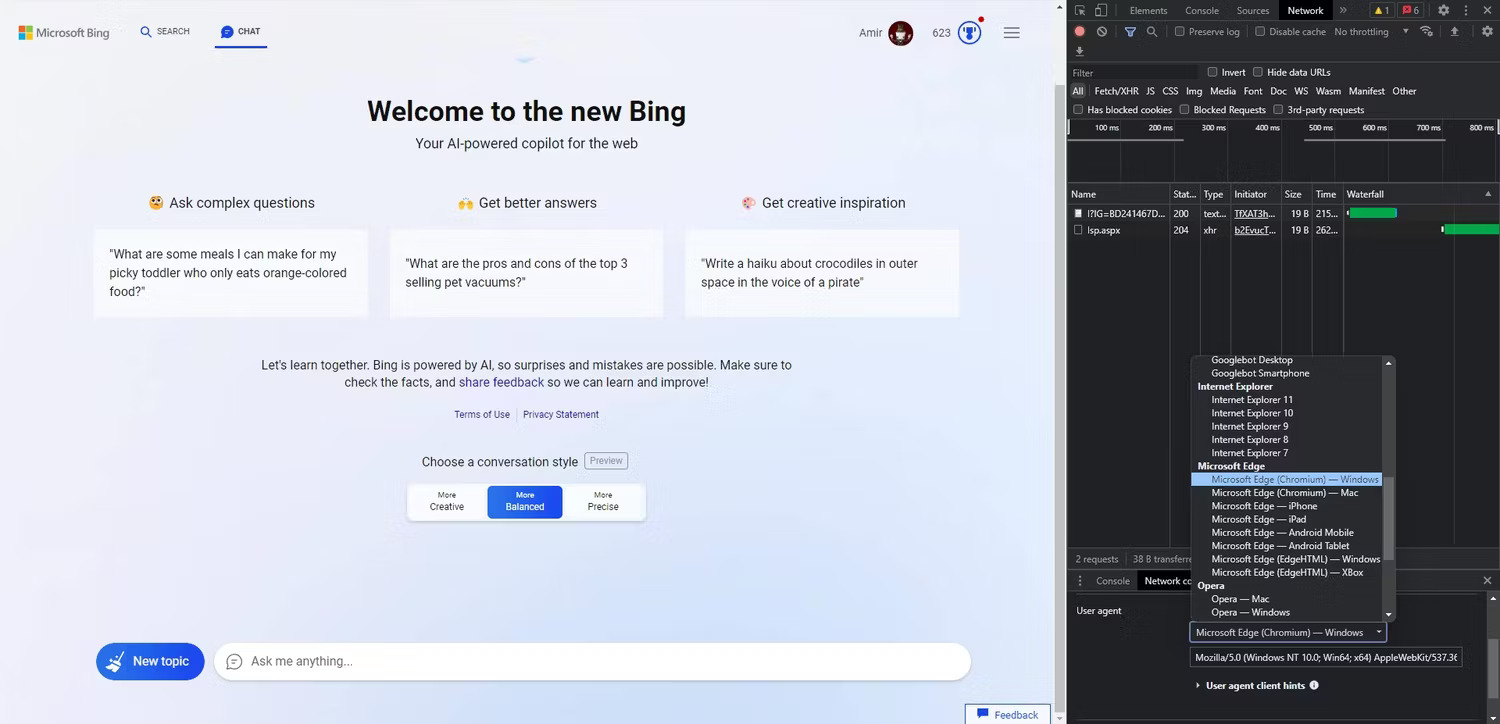Open the Privacy Statement link
Image resolution: width=1500 pixels, height=724 pixels.
tap(561, 414)
